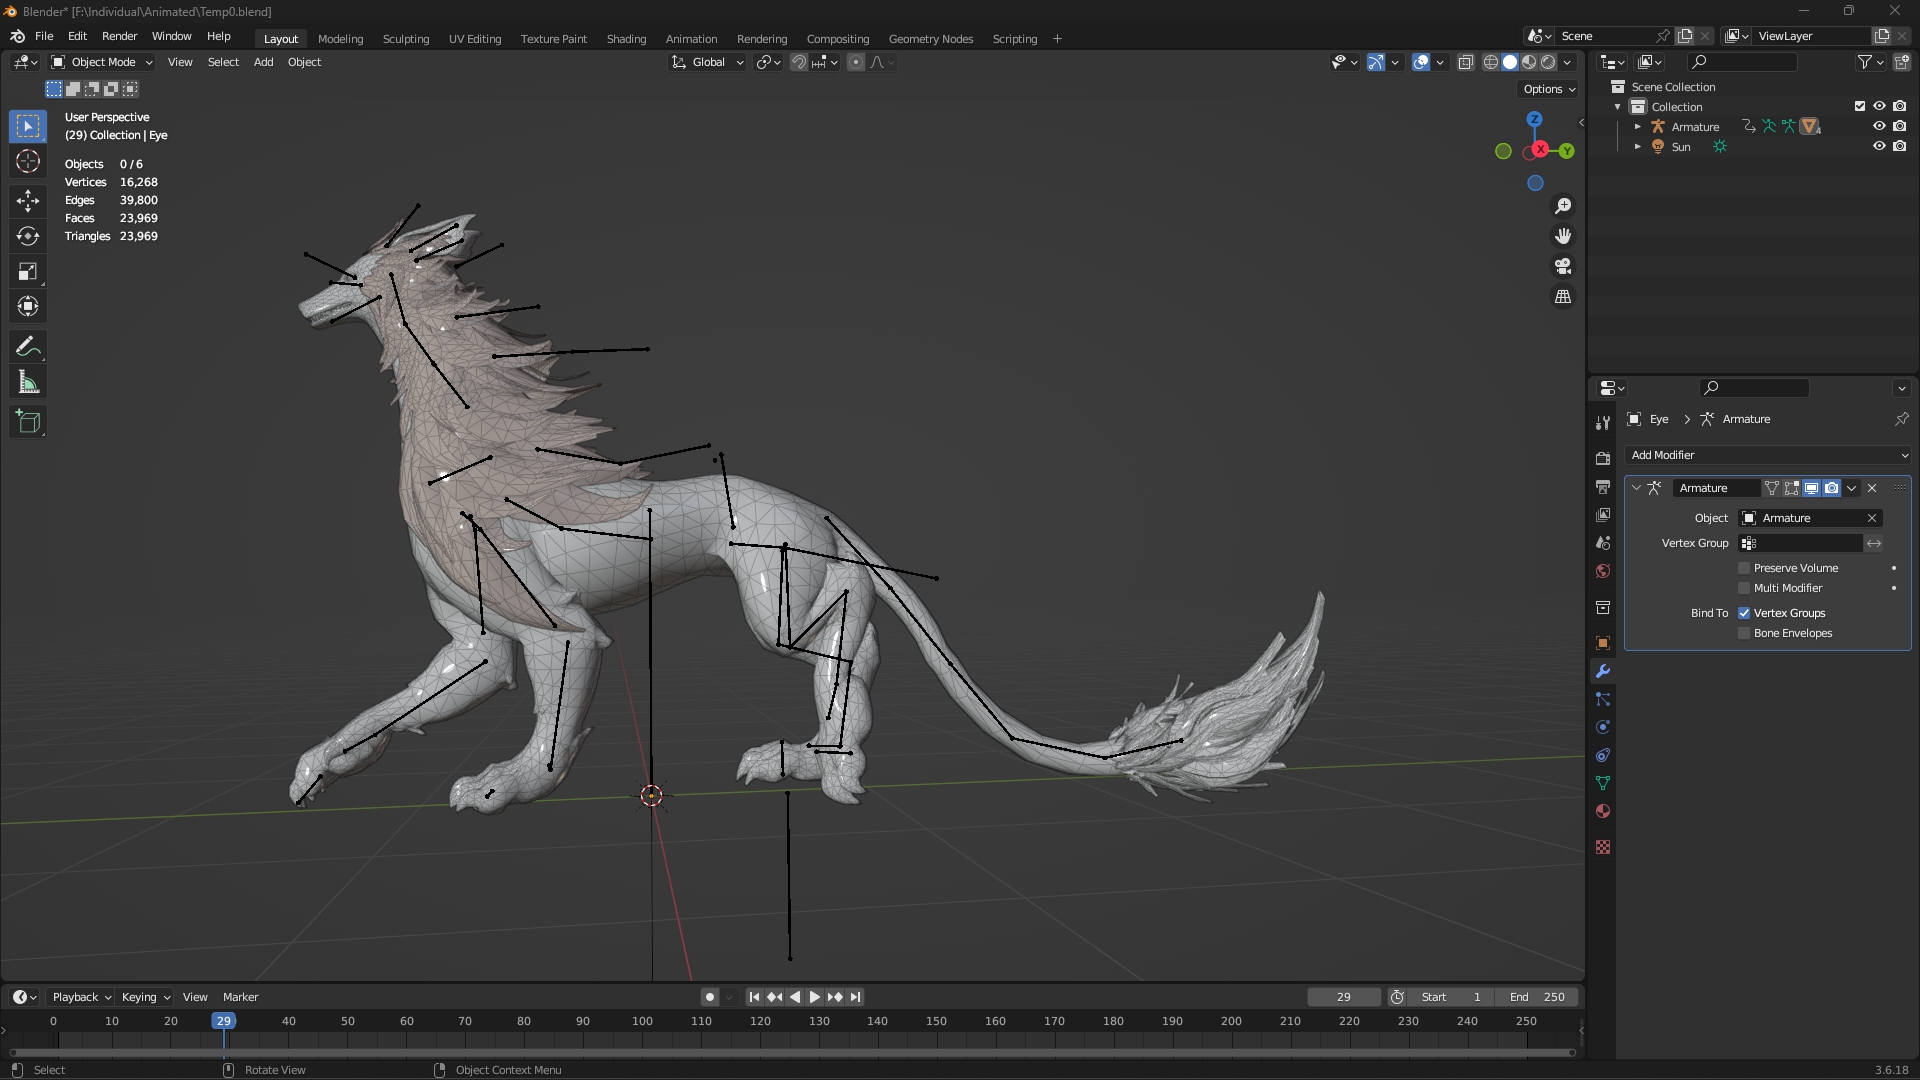Viewport: 1920px width, 1080px height.
Task: Click the camera view icon
Action: pyautogui.click(x=1563, y=267)
